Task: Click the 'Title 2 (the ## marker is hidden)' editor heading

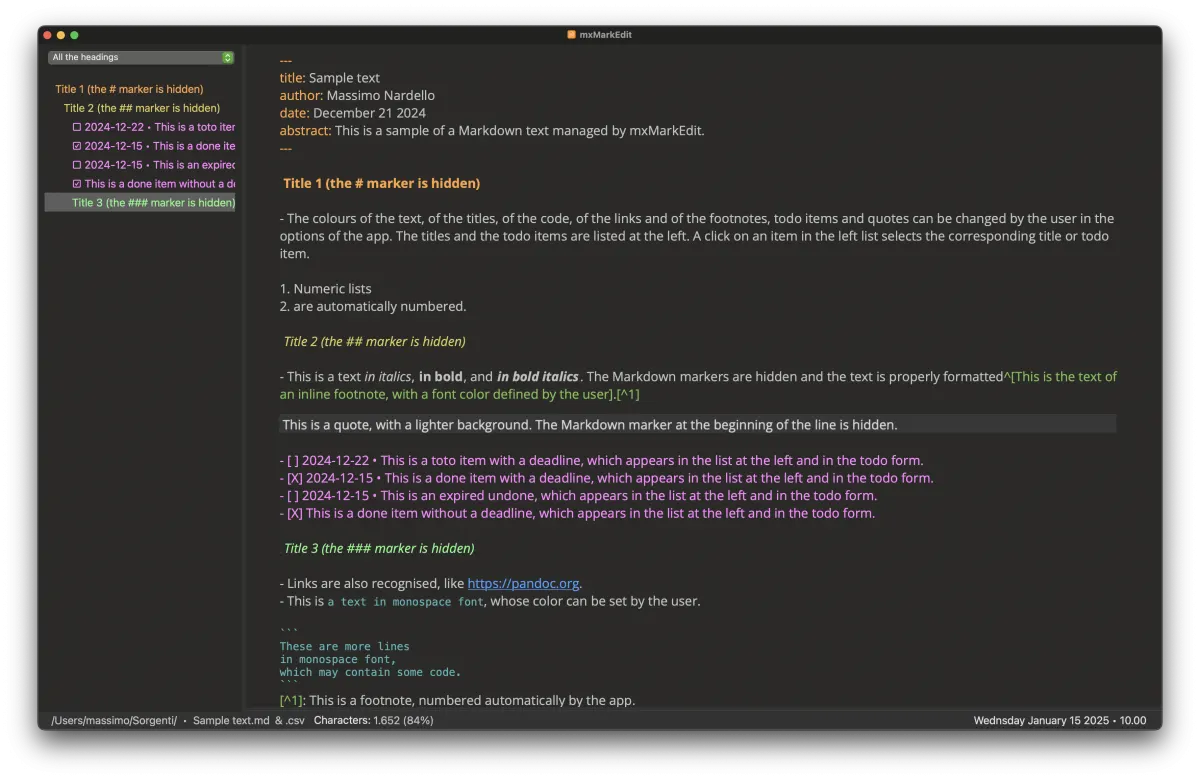Action: pos(374,341)
